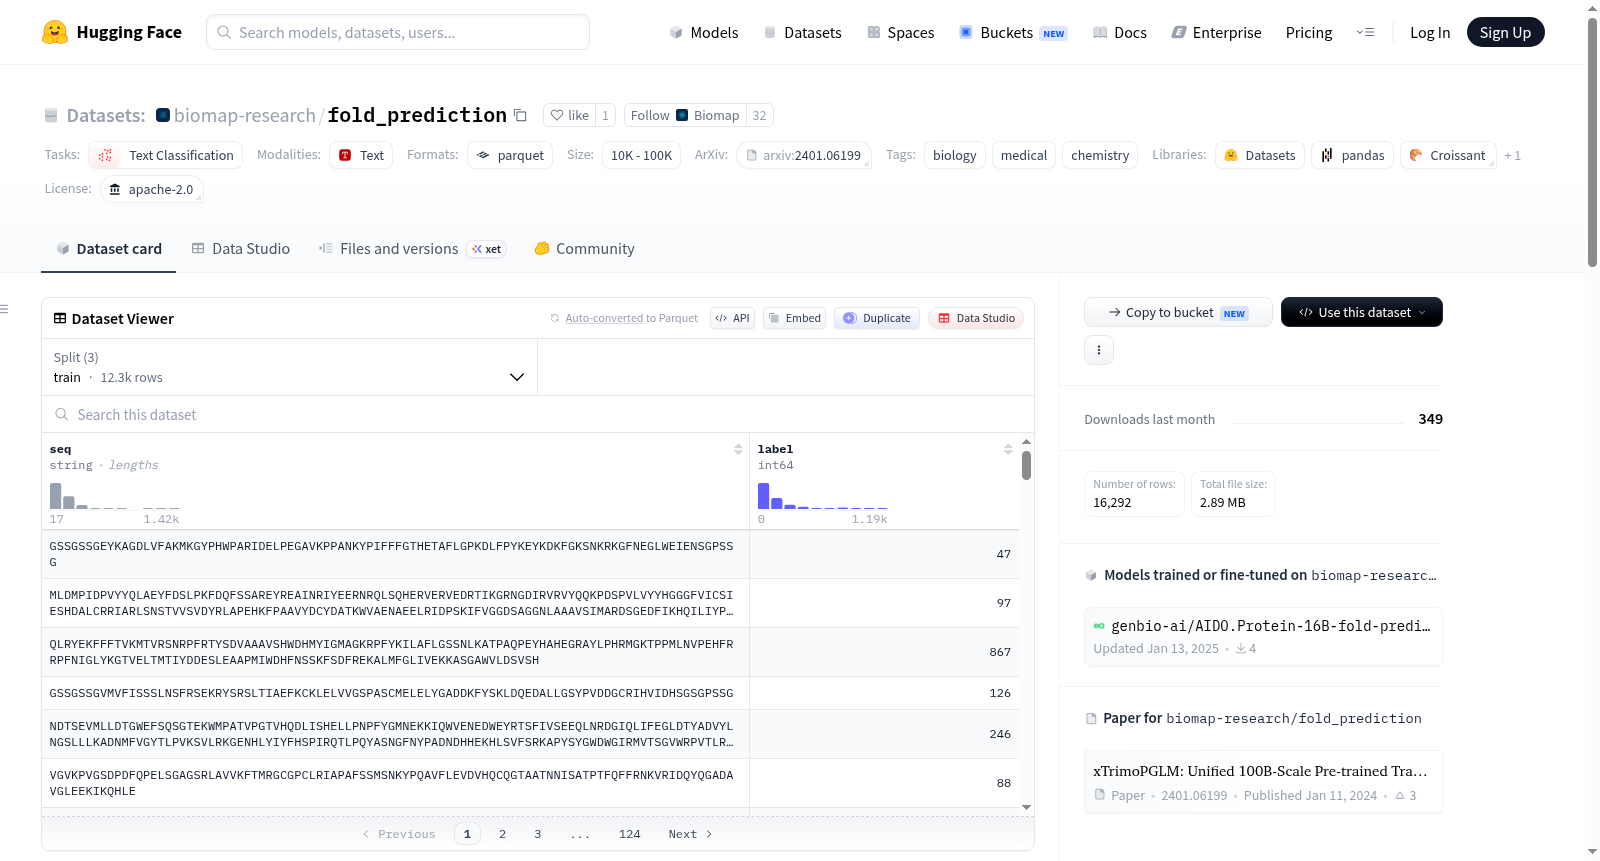This screenshot has height=861, width=1600.
Task: Click the Sign Up button
Action: 1505,32
